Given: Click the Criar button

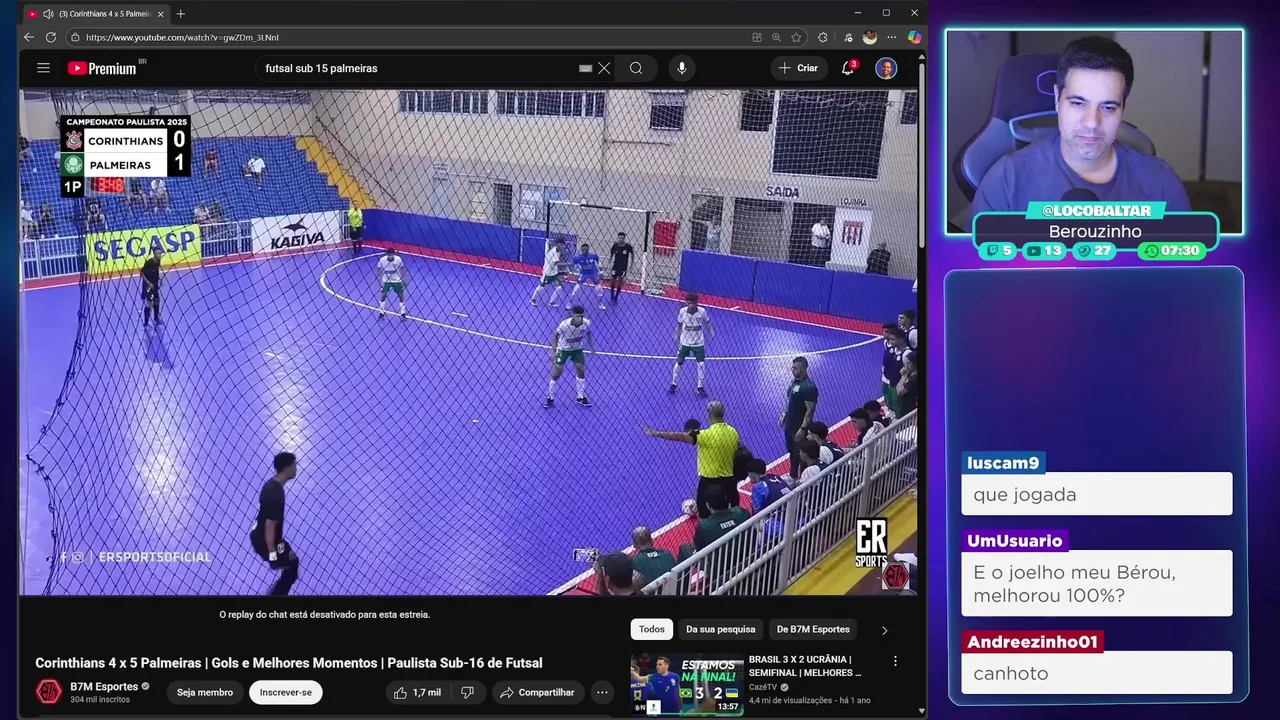Looking at the screenshot, I should [798, 68].
